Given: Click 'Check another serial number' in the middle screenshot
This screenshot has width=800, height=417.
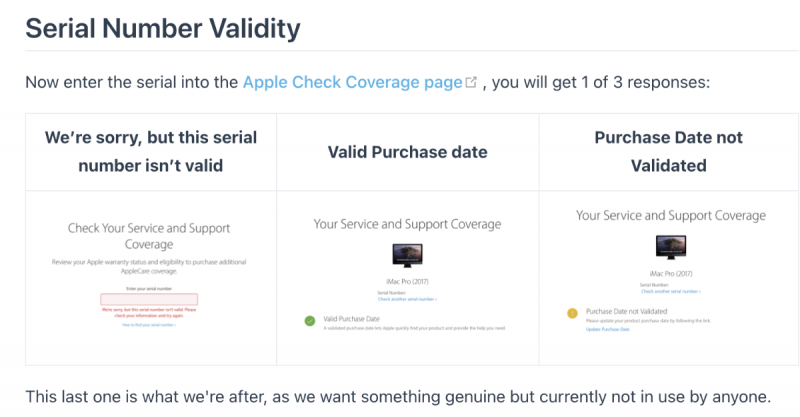Looking at the screenshot, I should (406, 299).
